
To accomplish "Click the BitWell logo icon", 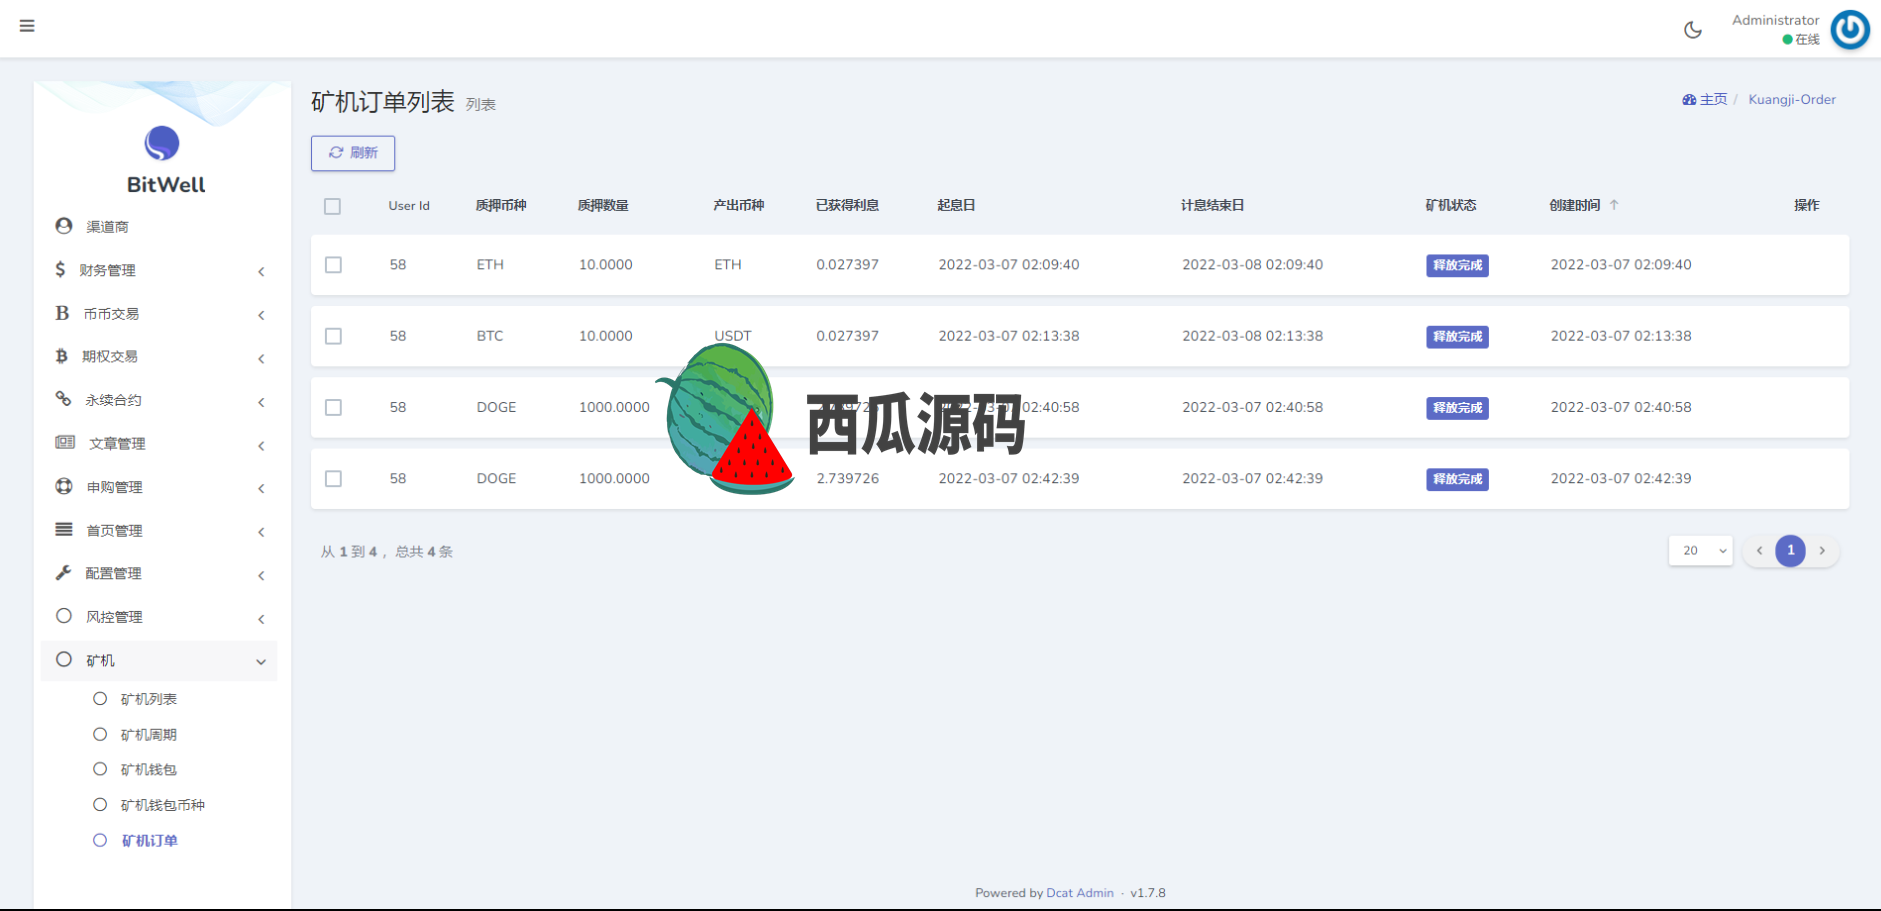I will pos(162,144).
